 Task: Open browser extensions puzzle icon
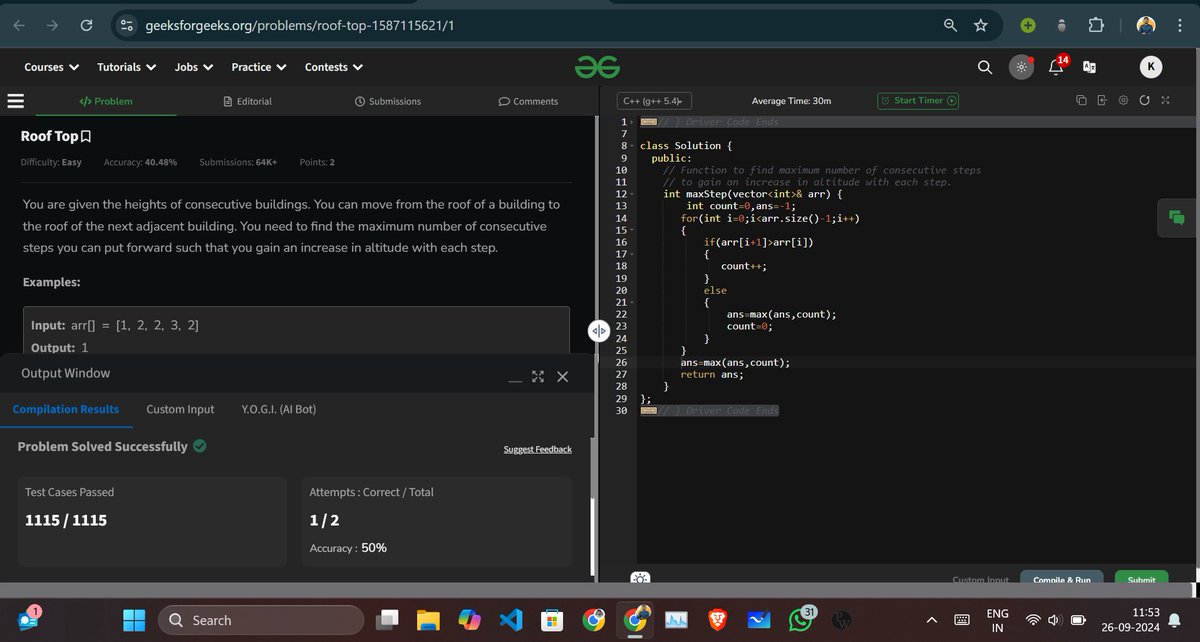pos(1096,26)
